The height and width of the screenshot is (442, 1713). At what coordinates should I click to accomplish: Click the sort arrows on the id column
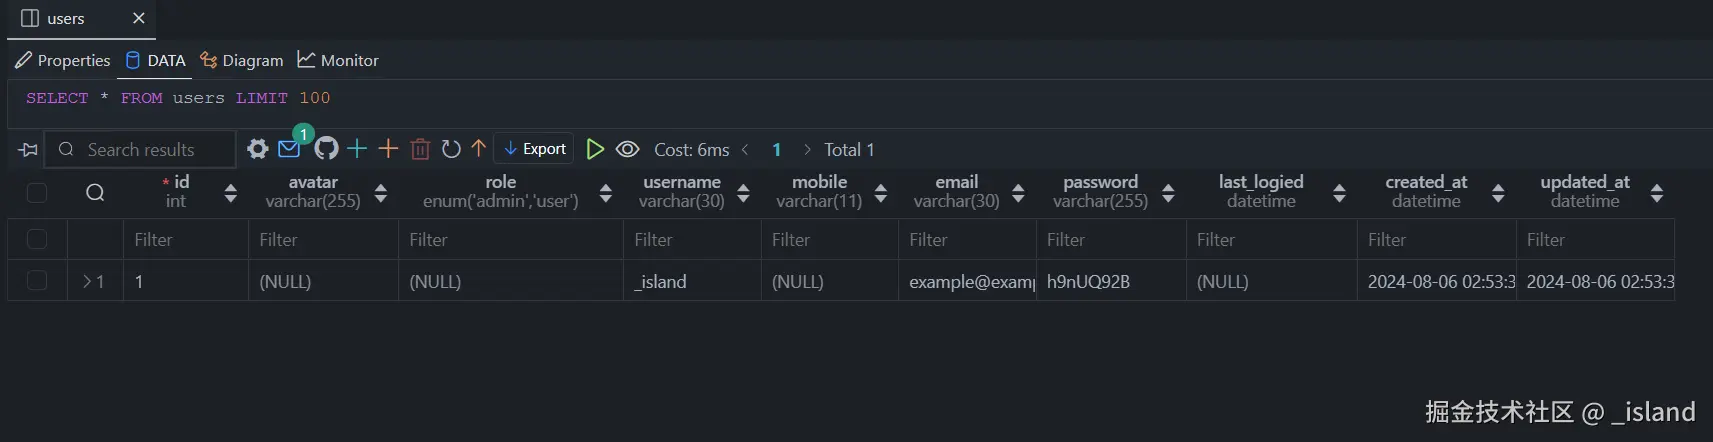[x=231, y=193]
